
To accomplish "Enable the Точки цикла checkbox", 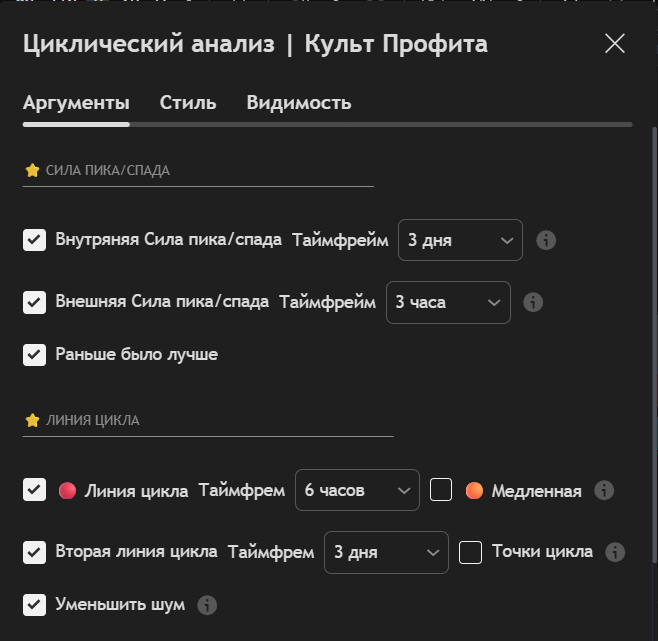I will click(x=471, y=552).
